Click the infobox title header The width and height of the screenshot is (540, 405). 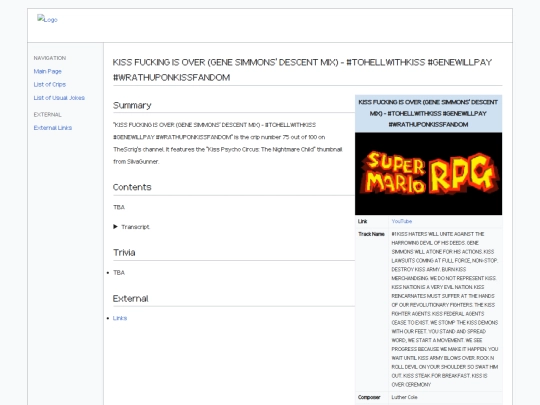point(428,113)
